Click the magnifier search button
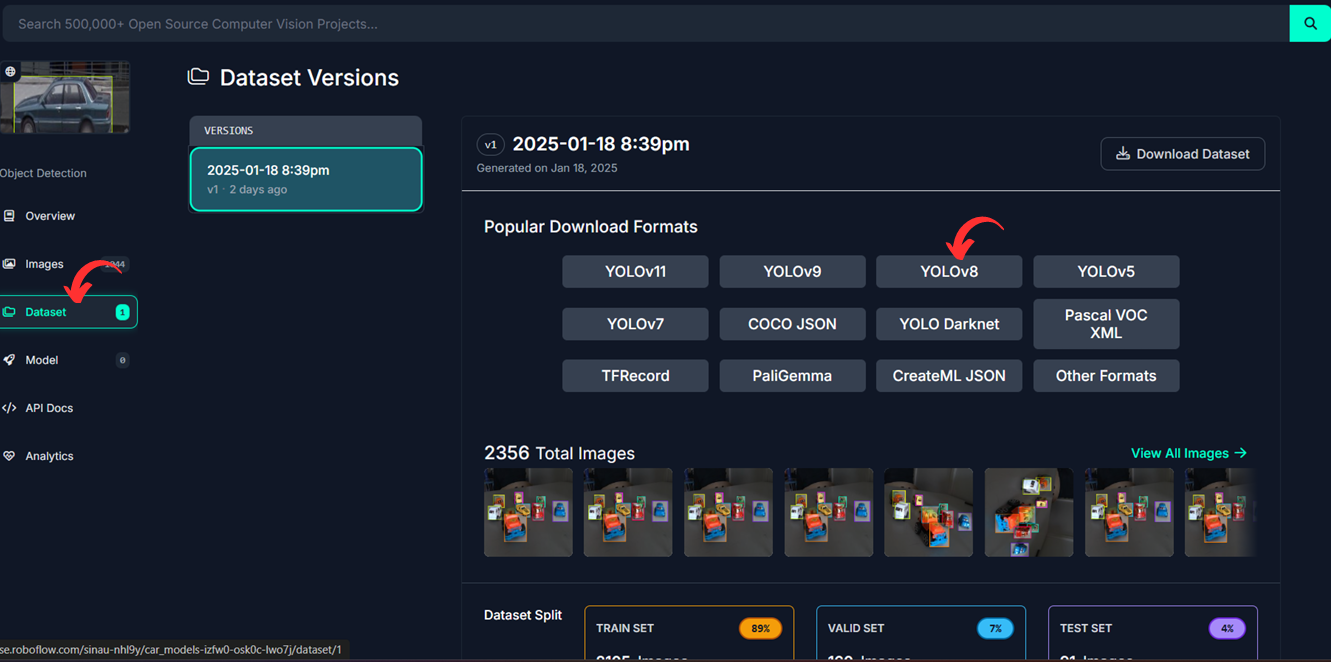This screenshot has height=662, width=1331. [1310, 23]
